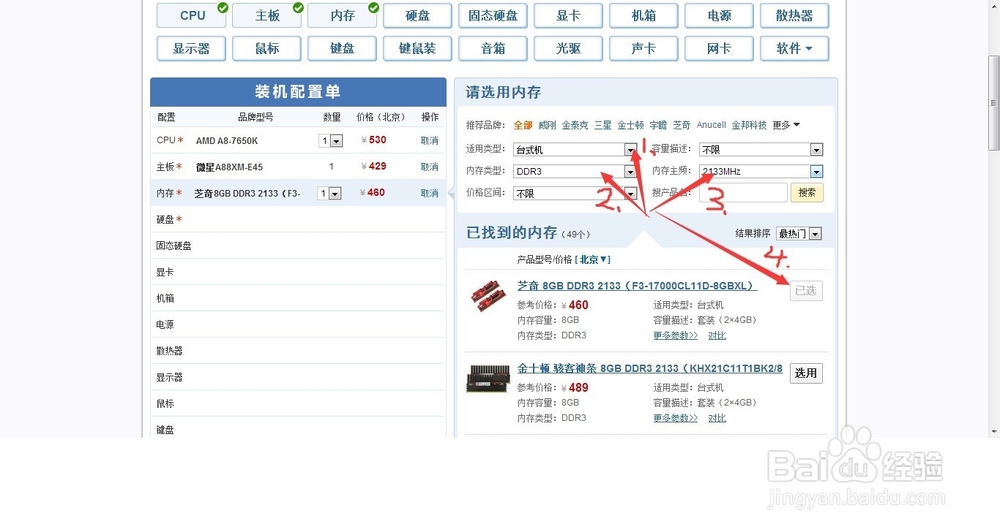1000x532 pixels.
Task: Open the Kingston 金士顿 RAM product thumbnail
Action: (x=488, y=378)
